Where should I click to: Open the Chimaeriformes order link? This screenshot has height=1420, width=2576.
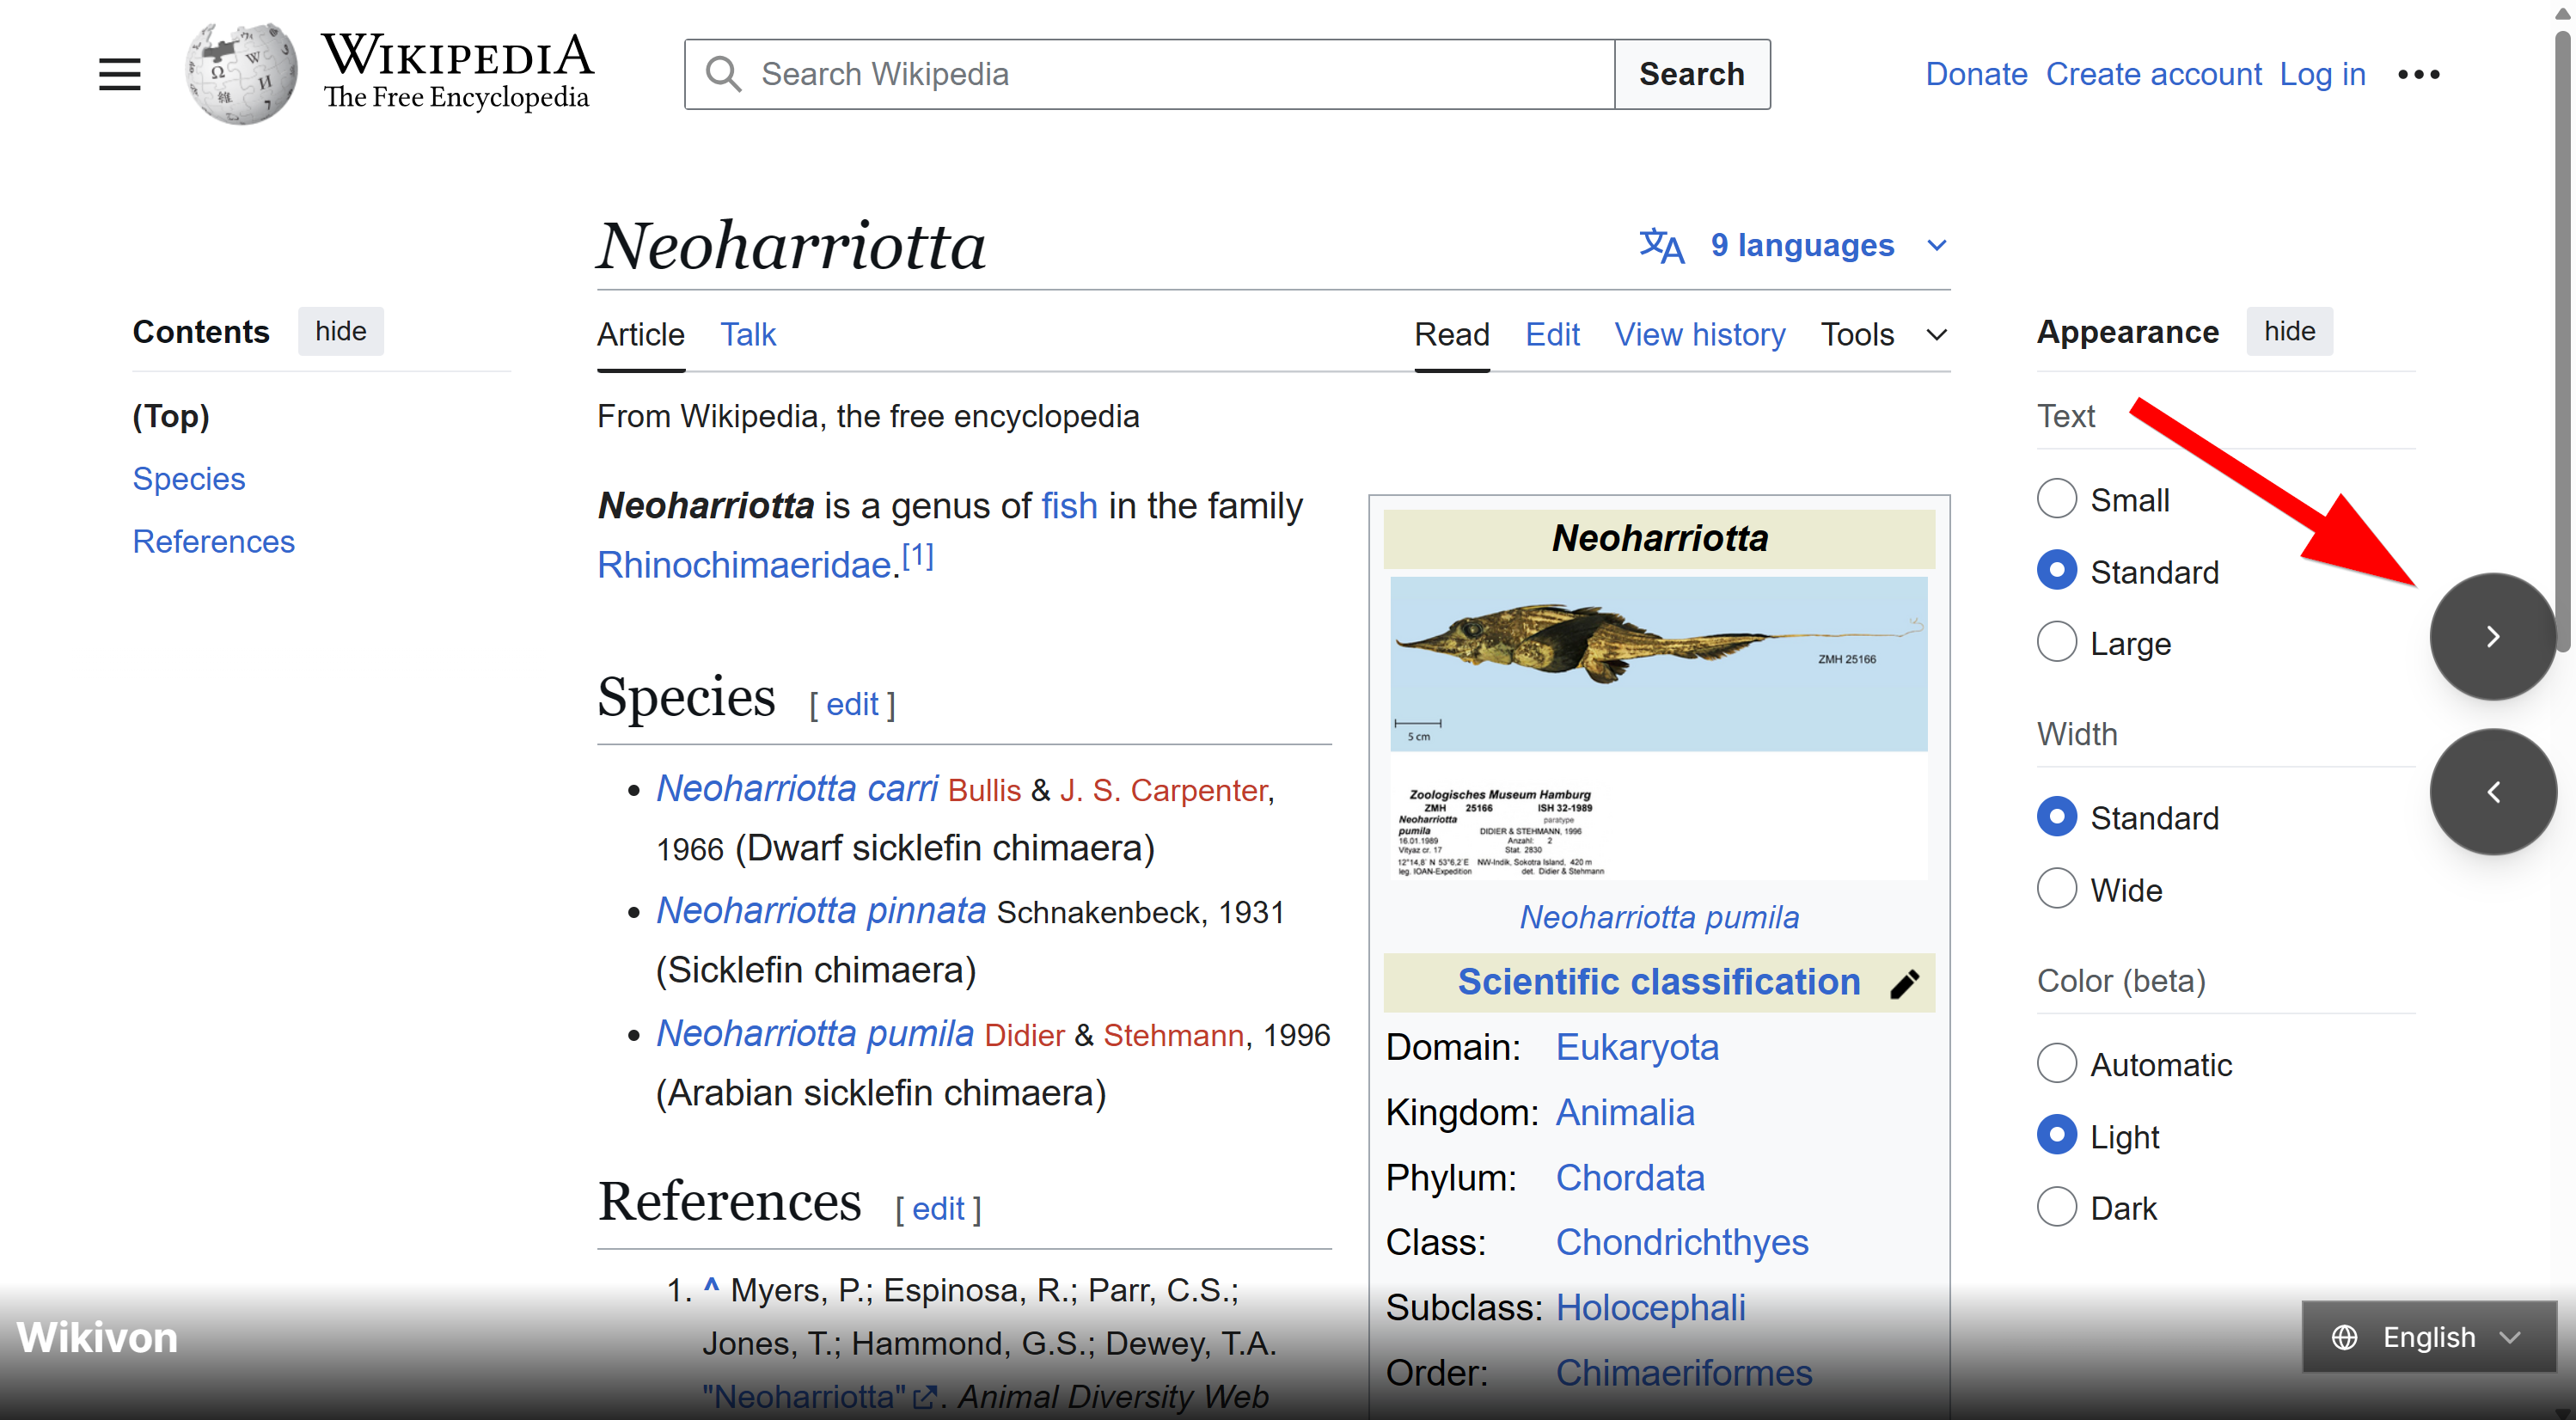click(x=1684, y=1373)
